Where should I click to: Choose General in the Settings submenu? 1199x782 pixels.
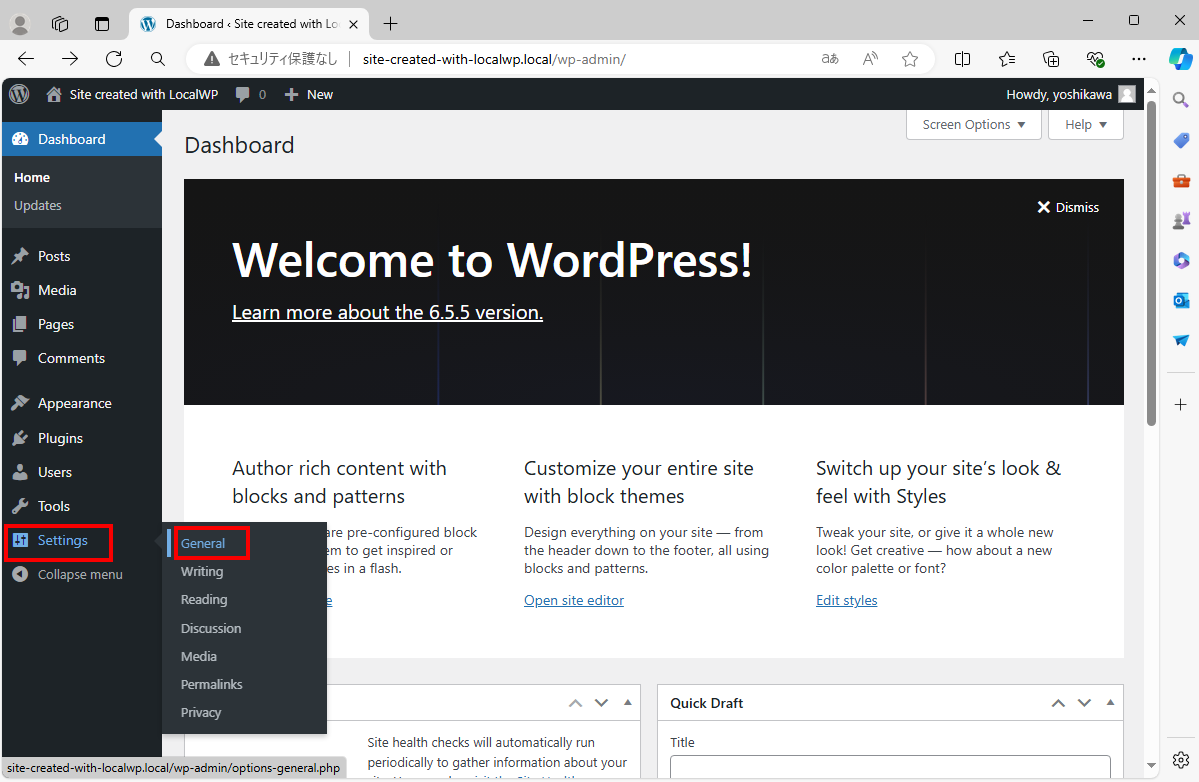[203, 543]
